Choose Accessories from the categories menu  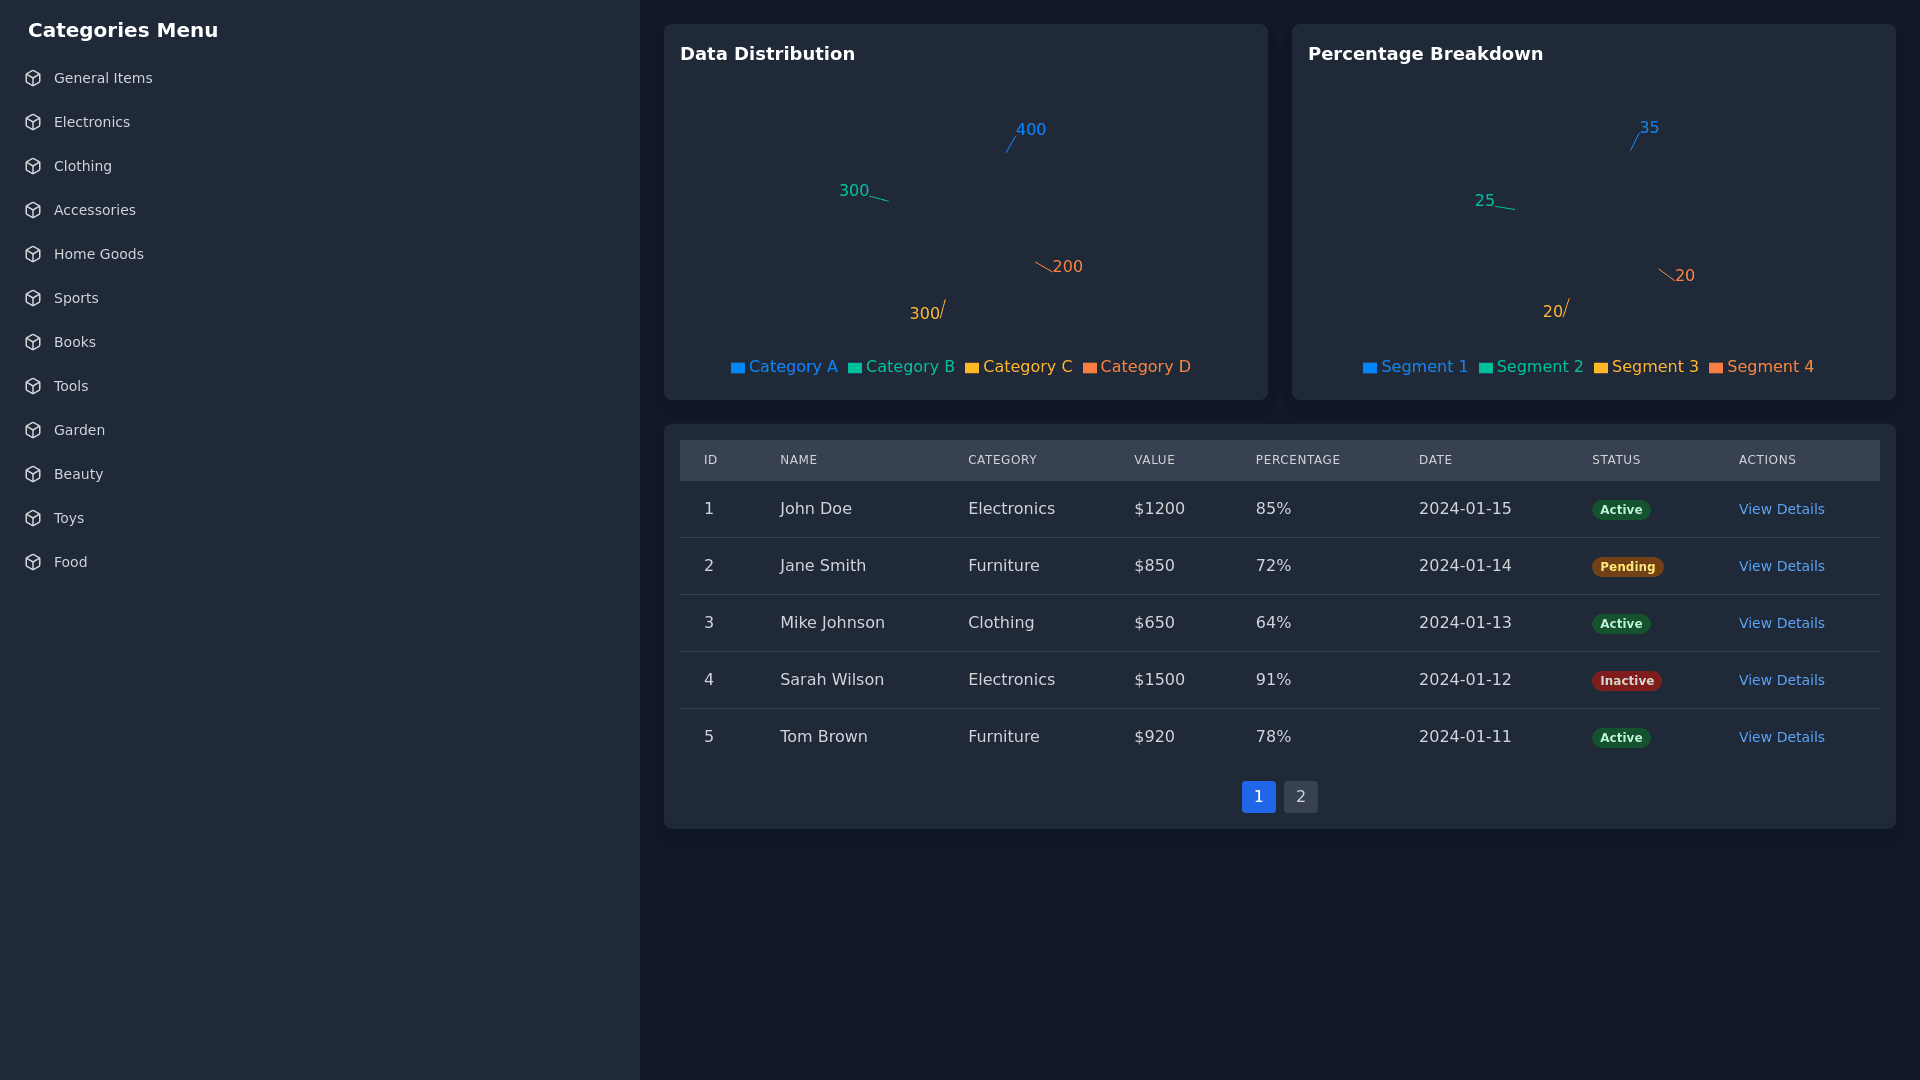95,210
